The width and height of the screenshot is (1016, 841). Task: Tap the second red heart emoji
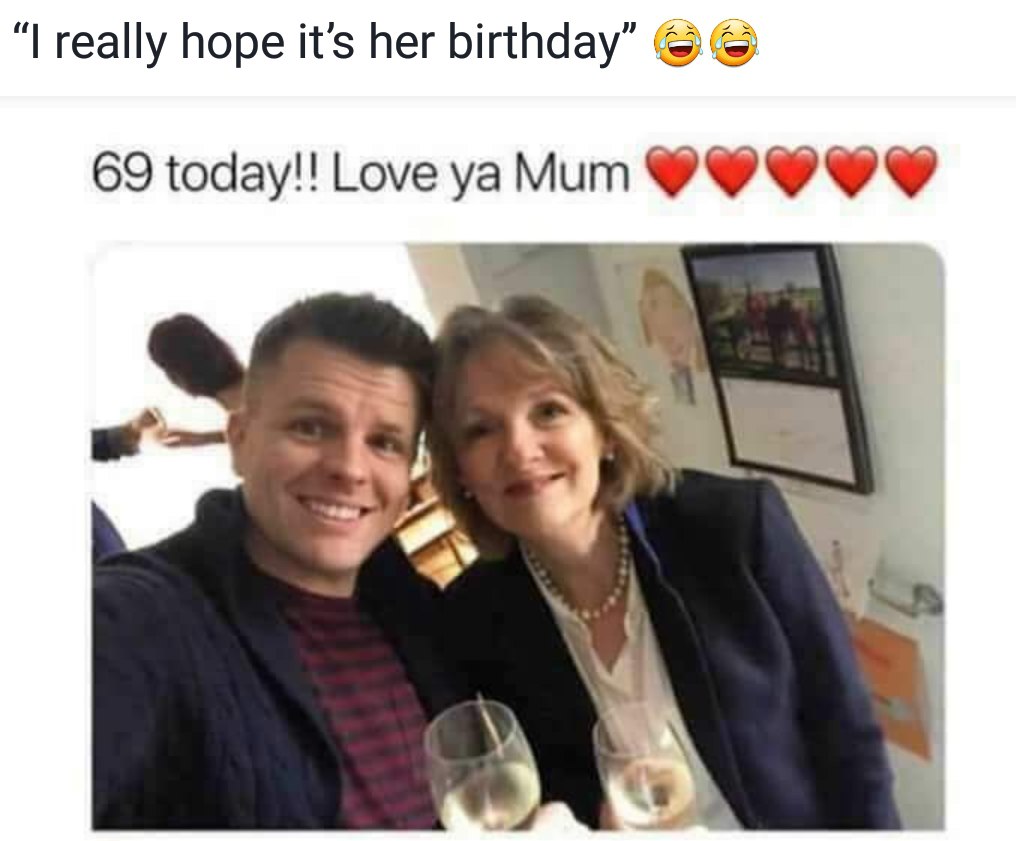point(733,172)
